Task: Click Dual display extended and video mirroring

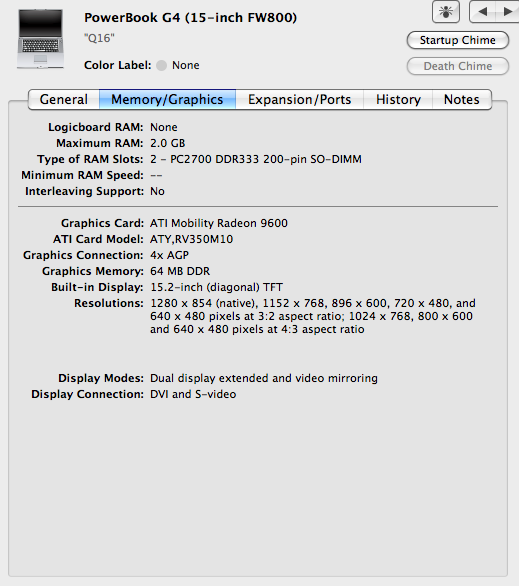Action: pyautogui.click(x=264, y=378)
